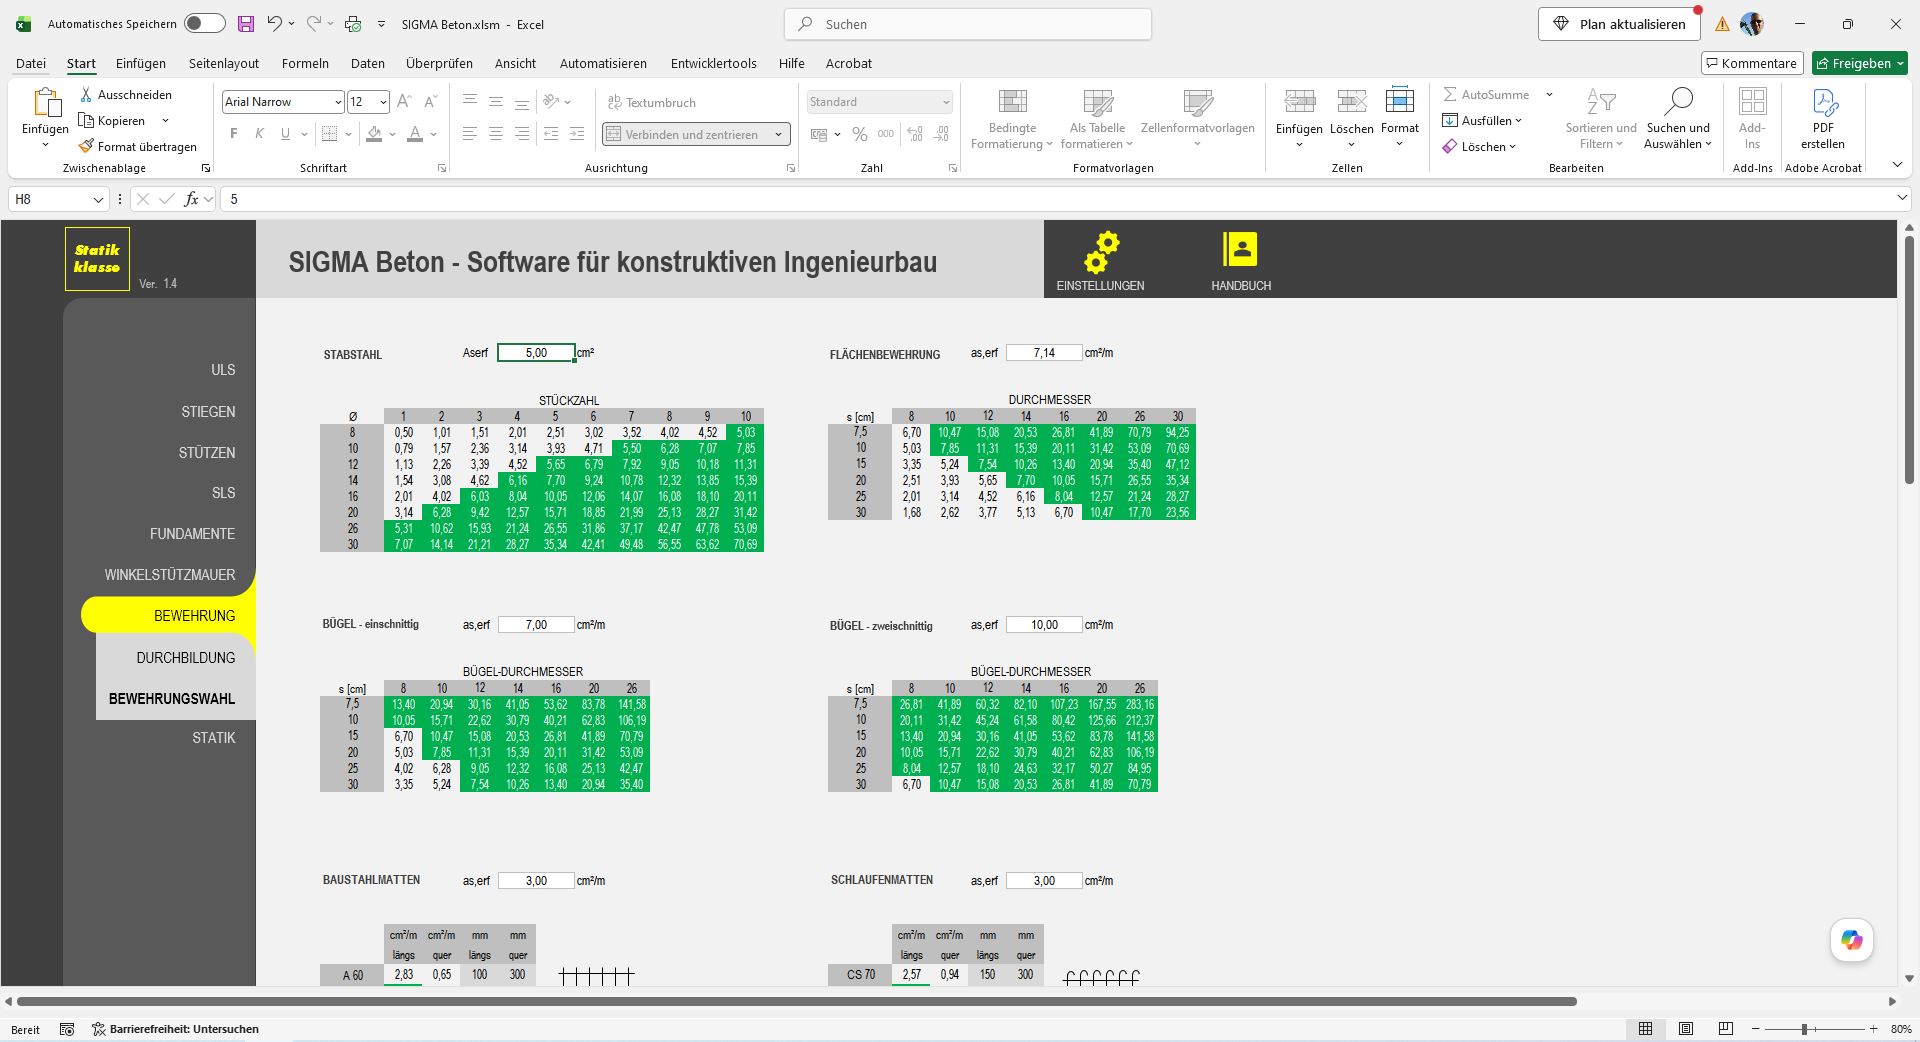
Task: Click the Save icon in the title bar
Action: 246,24
